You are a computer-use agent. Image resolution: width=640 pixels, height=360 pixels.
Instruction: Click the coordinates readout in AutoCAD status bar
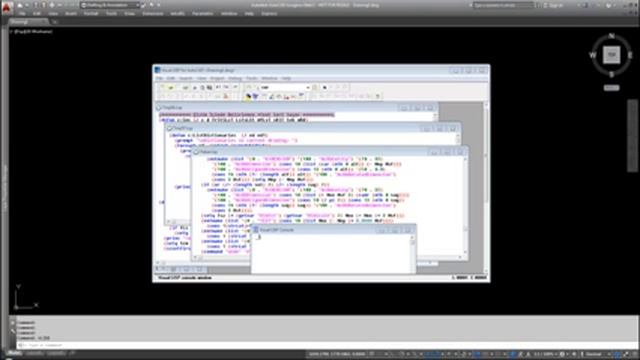337,354
